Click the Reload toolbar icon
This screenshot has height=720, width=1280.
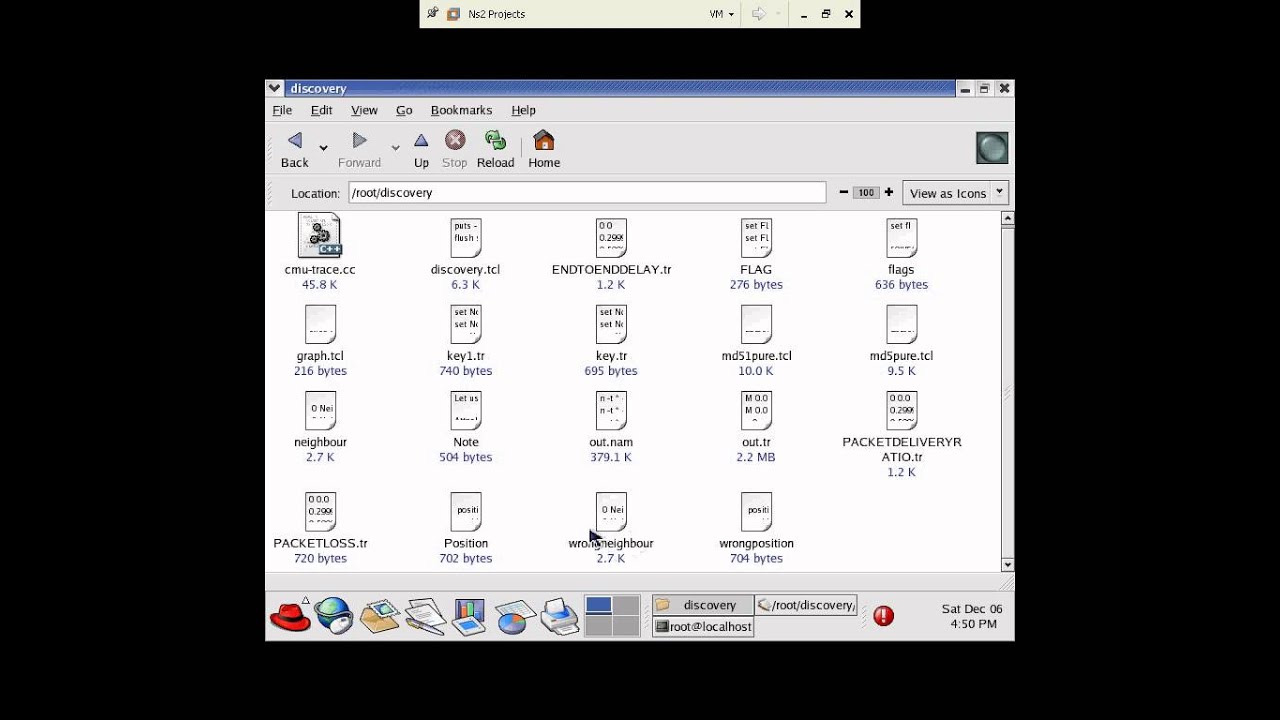(x=495, y=141)
